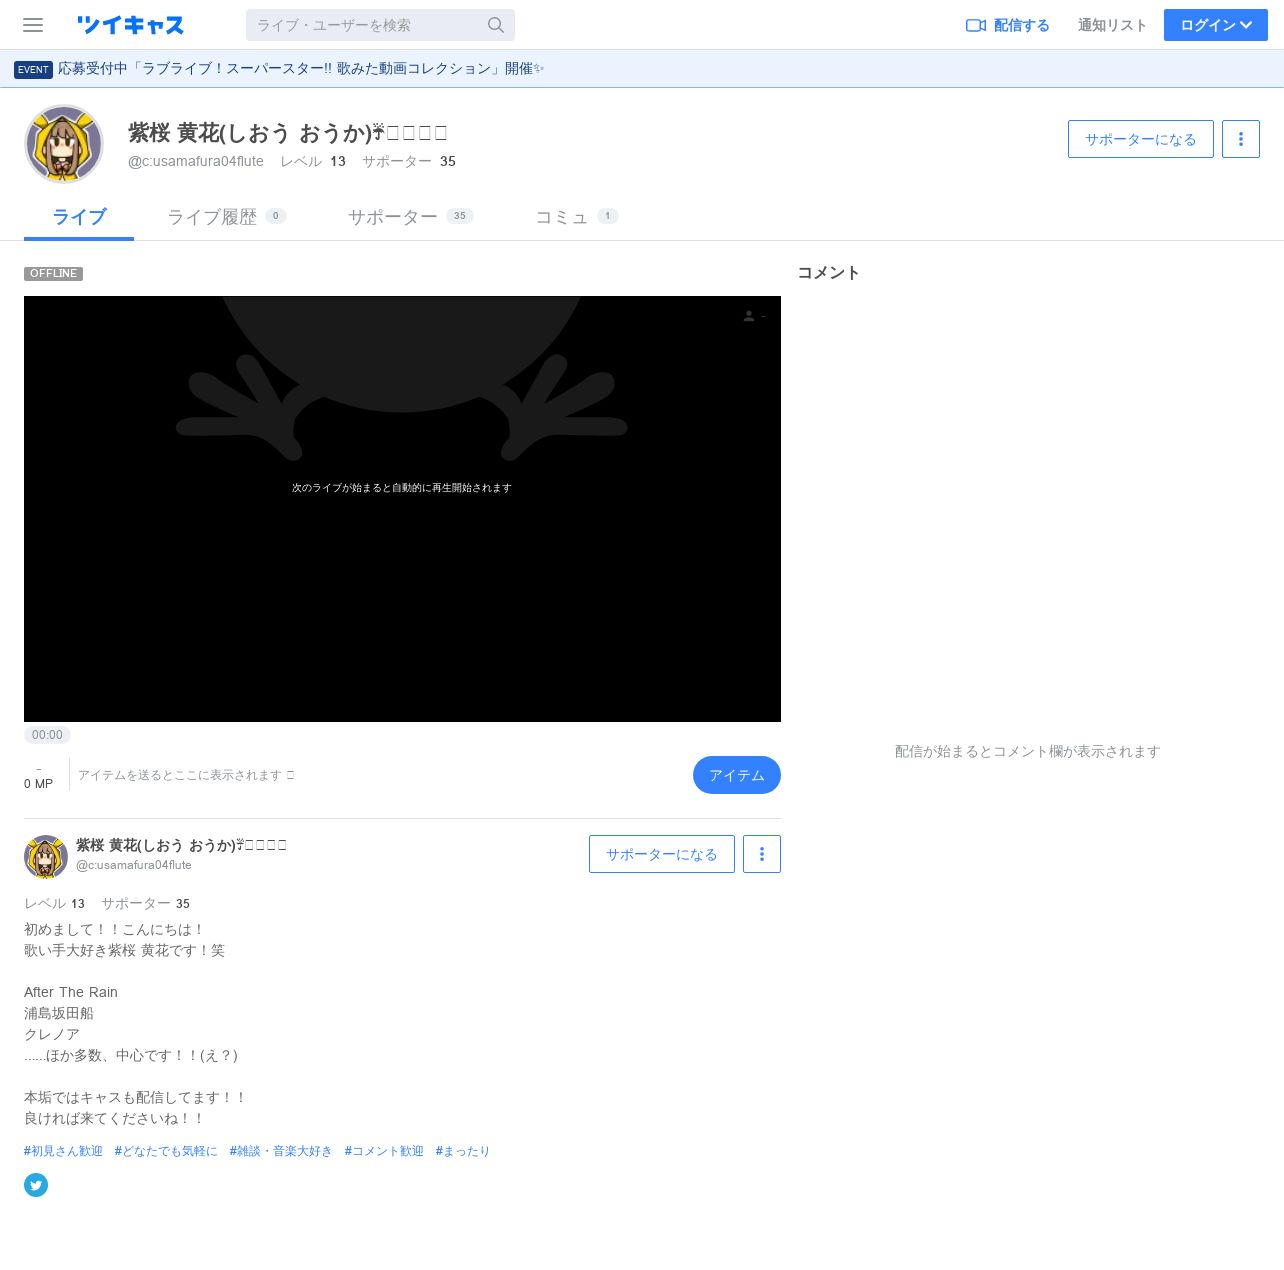Switch to the コミュ tab
This screenshot has height=1270, width=1284.
pyautogui.click(x=576, y=217)
